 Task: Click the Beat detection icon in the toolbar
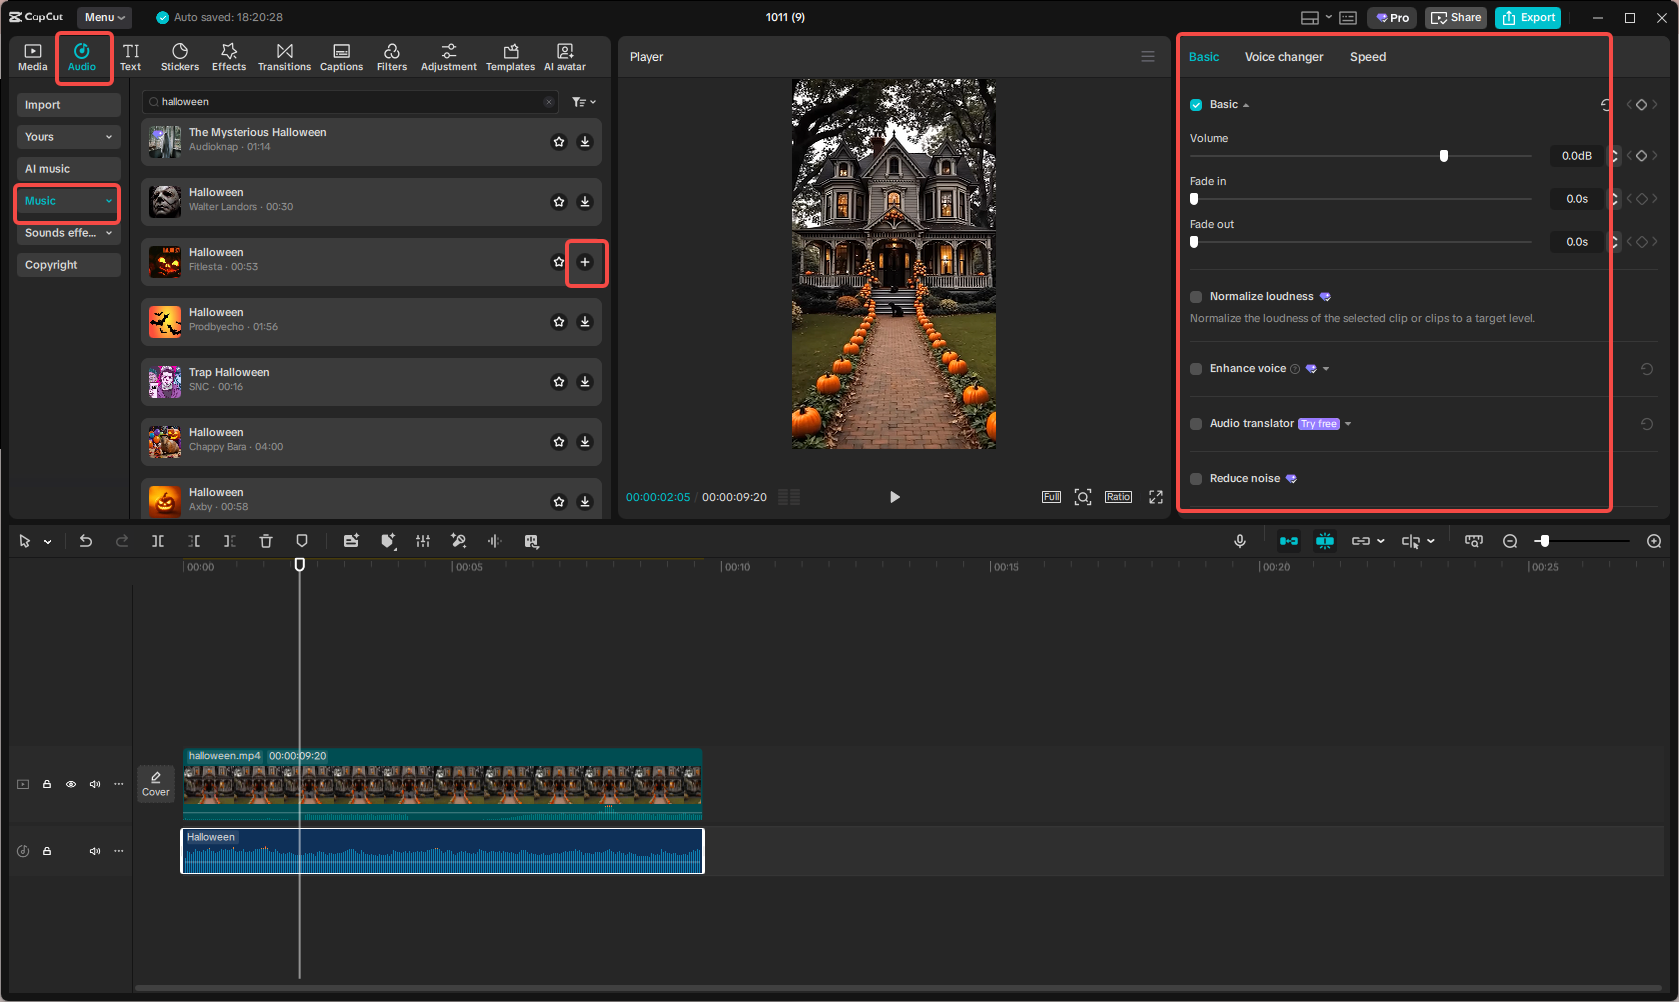click(x=494, y=541)
